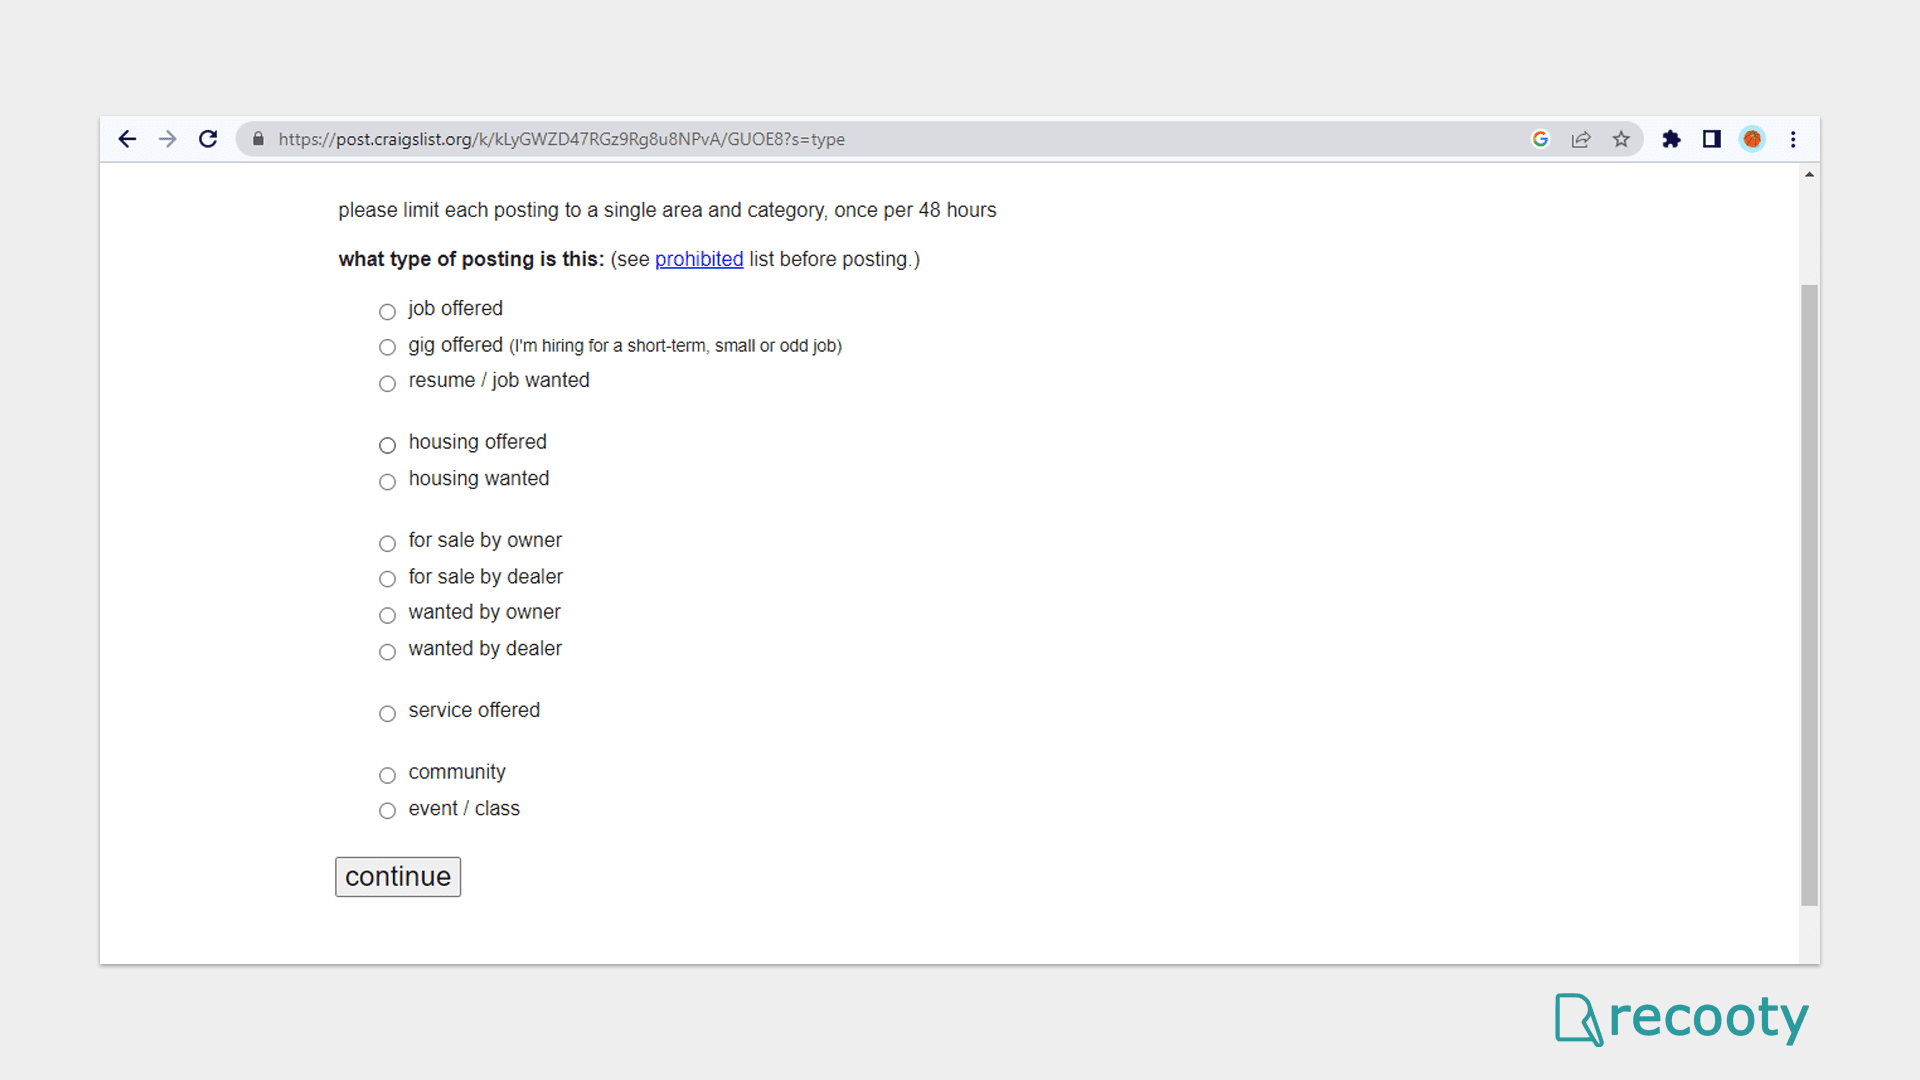Image resolution: width=1920 pixels, height=1080 pixels.
Task: Choose event / class posting type
Action: pyautogui.click(x=387, y=811)
